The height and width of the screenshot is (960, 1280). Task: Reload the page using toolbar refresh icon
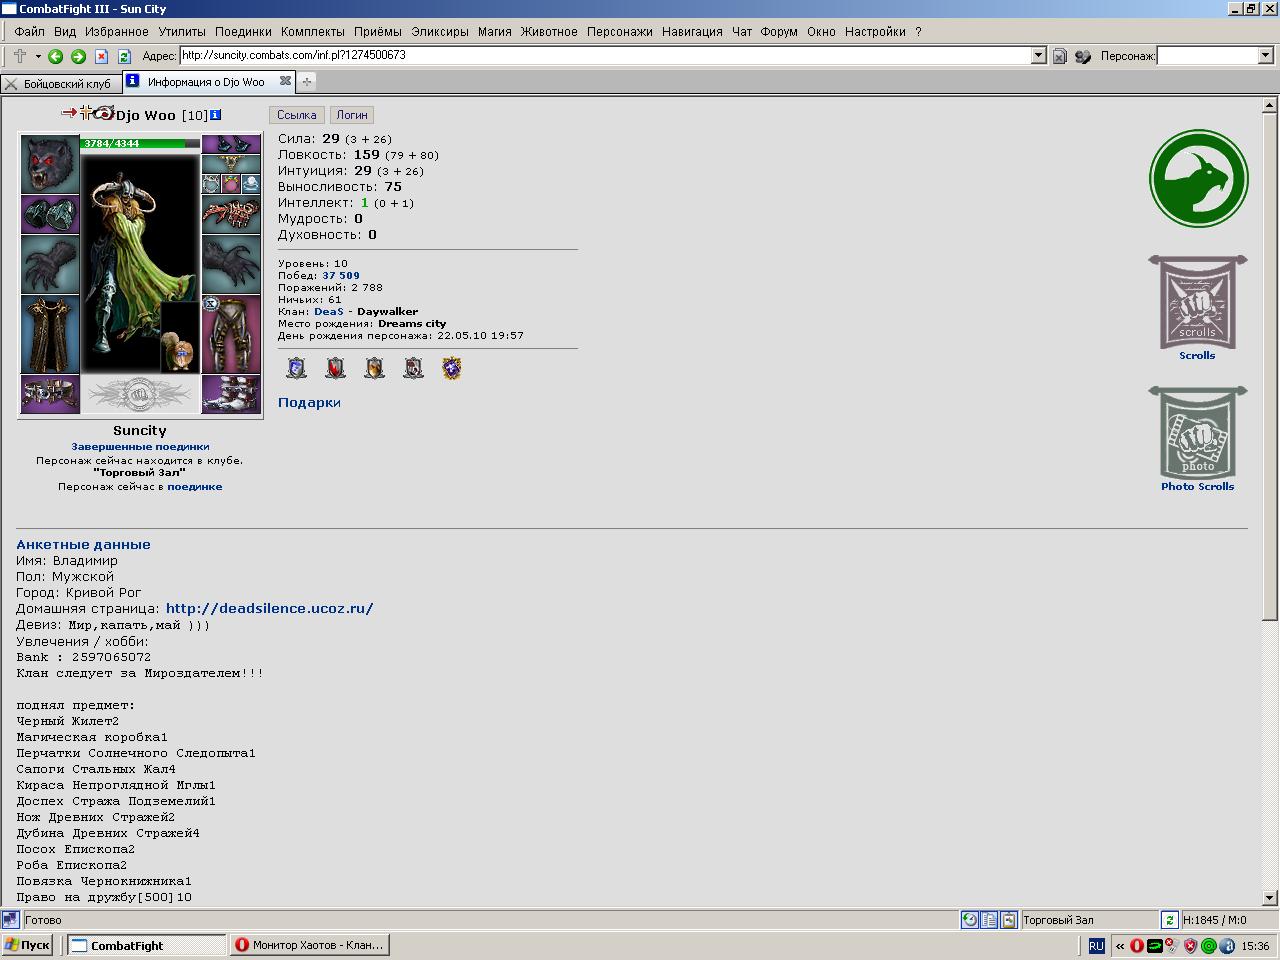(124, 56)
